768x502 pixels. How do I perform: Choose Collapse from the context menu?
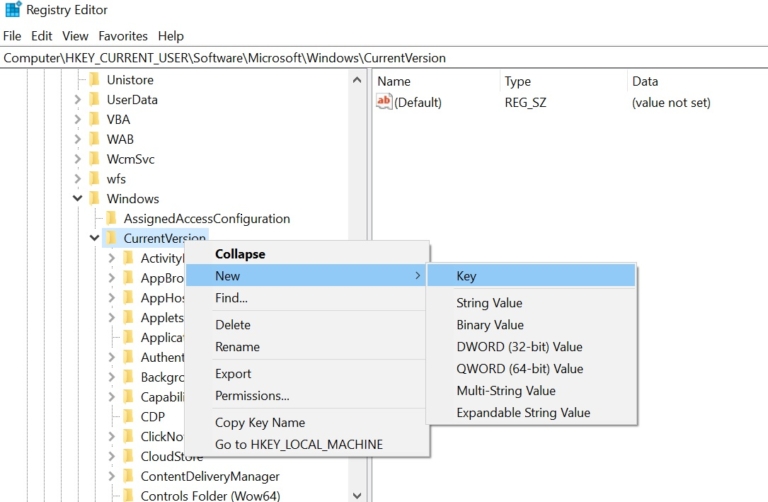tap(308, 254)
